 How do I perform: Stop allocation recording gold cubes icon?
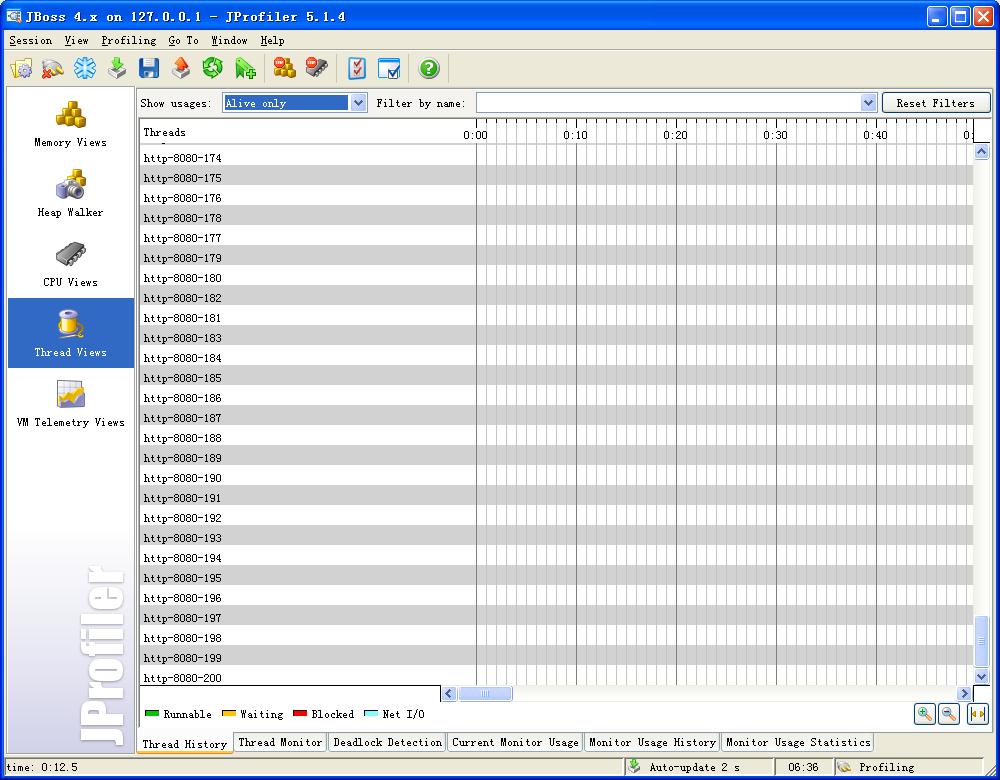[284, 68]
